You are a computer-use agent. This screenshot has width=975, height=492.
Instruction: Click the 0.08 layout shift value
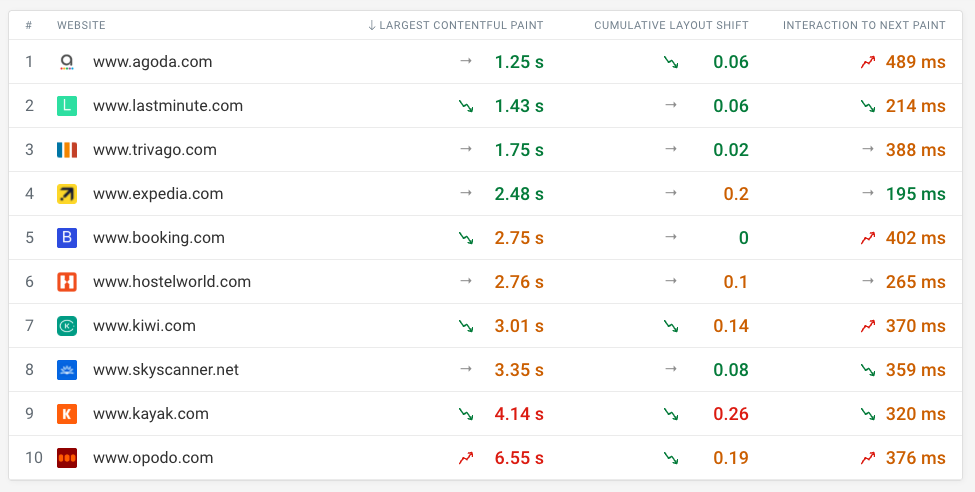tap(731, 370)
